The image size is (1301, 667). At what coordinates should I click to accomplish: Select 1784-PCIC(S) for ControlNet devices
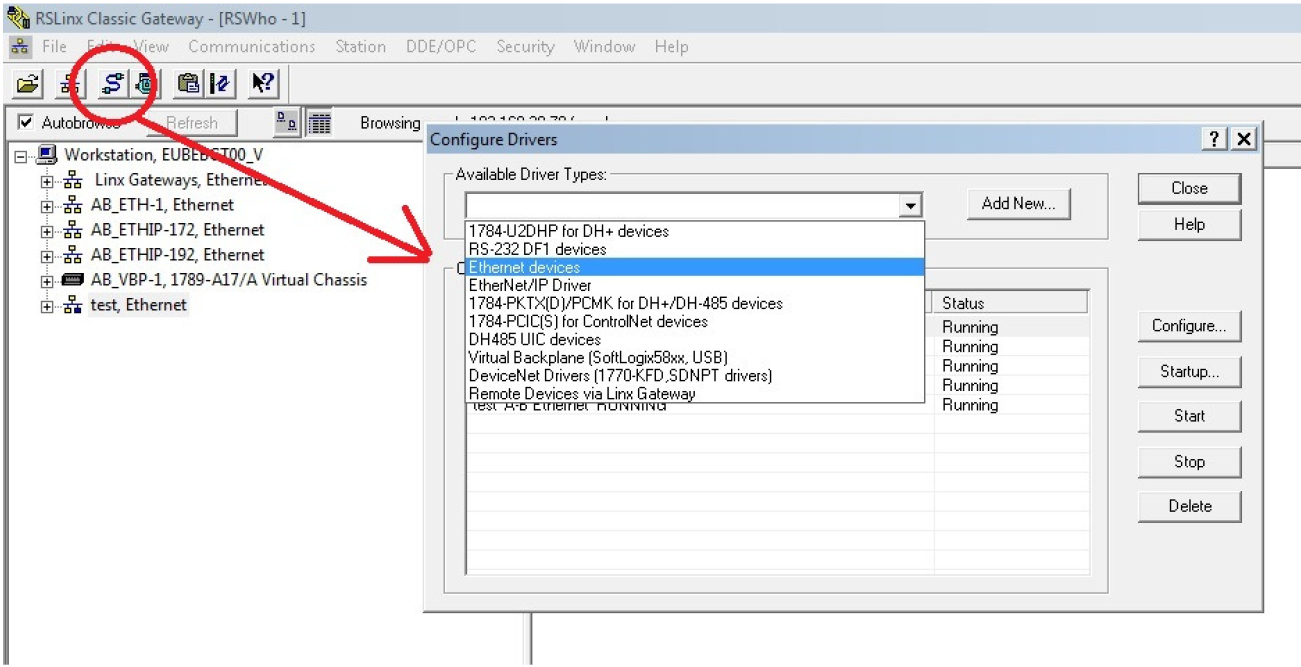click(695, 321)
